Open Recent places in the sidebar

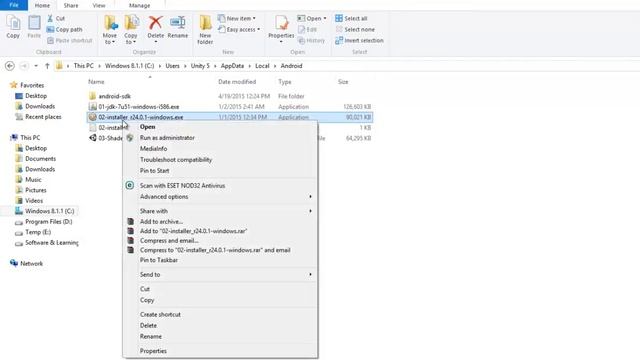point(43,117)
